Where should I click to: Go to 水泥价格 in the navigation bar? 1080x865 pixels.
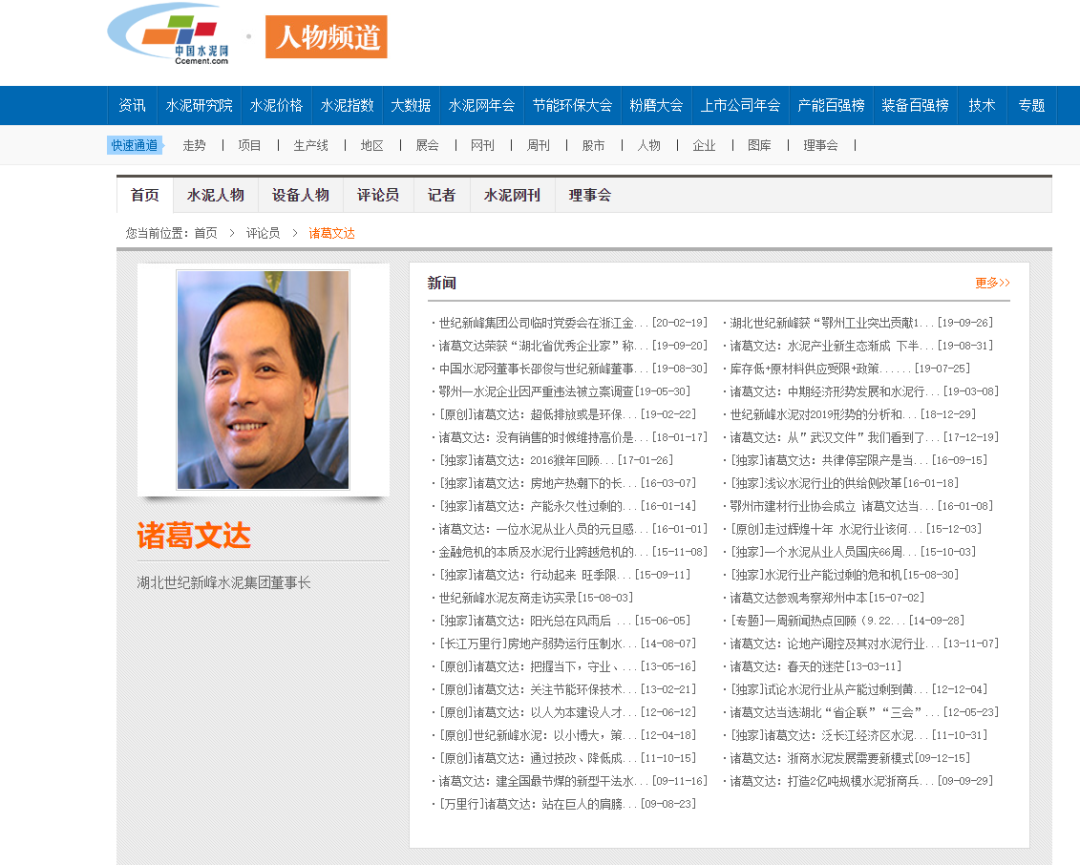[276, 105]
